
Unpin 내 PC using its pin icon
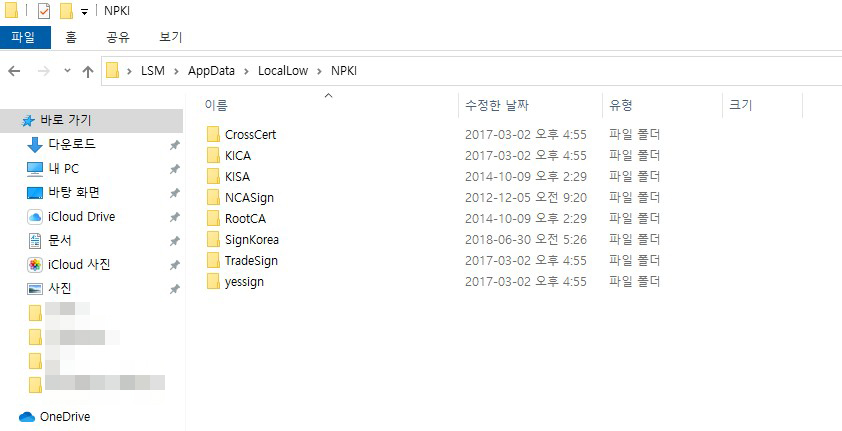pos(175,170)
